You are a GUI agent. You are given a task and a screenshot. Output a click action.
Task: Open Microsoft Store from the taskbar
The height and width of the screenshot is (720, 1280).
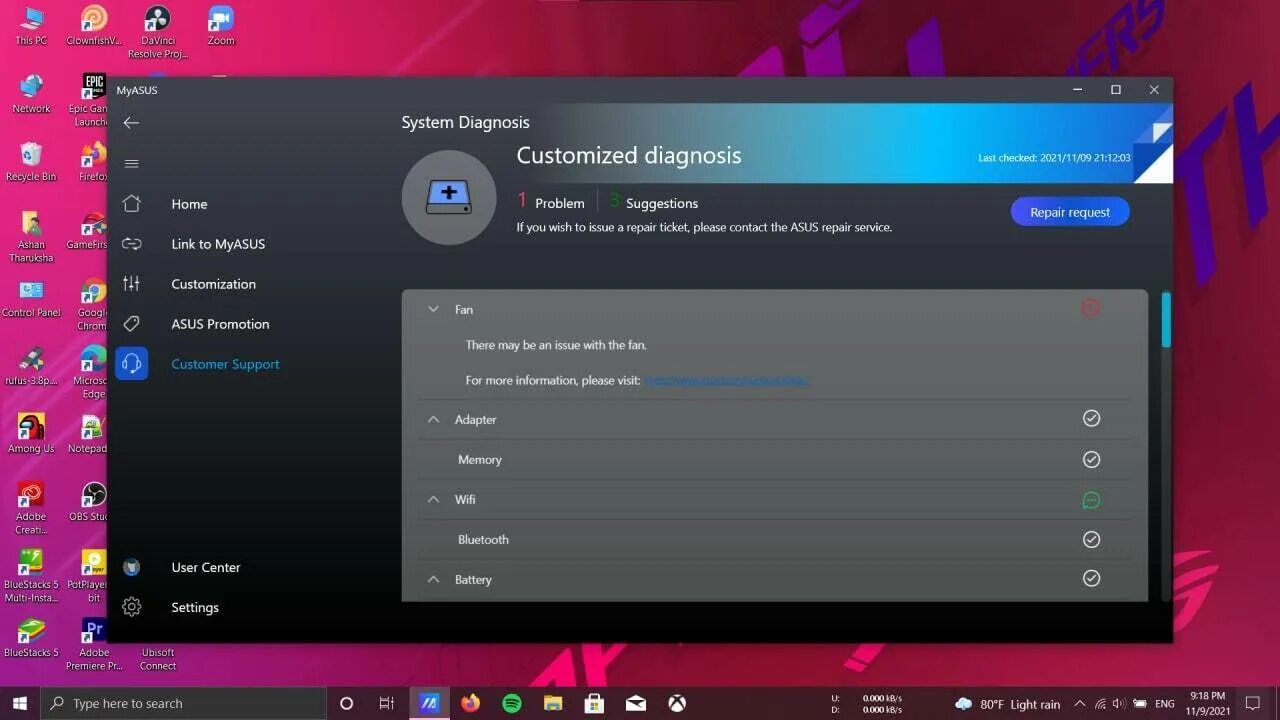[x=594, y=703]
